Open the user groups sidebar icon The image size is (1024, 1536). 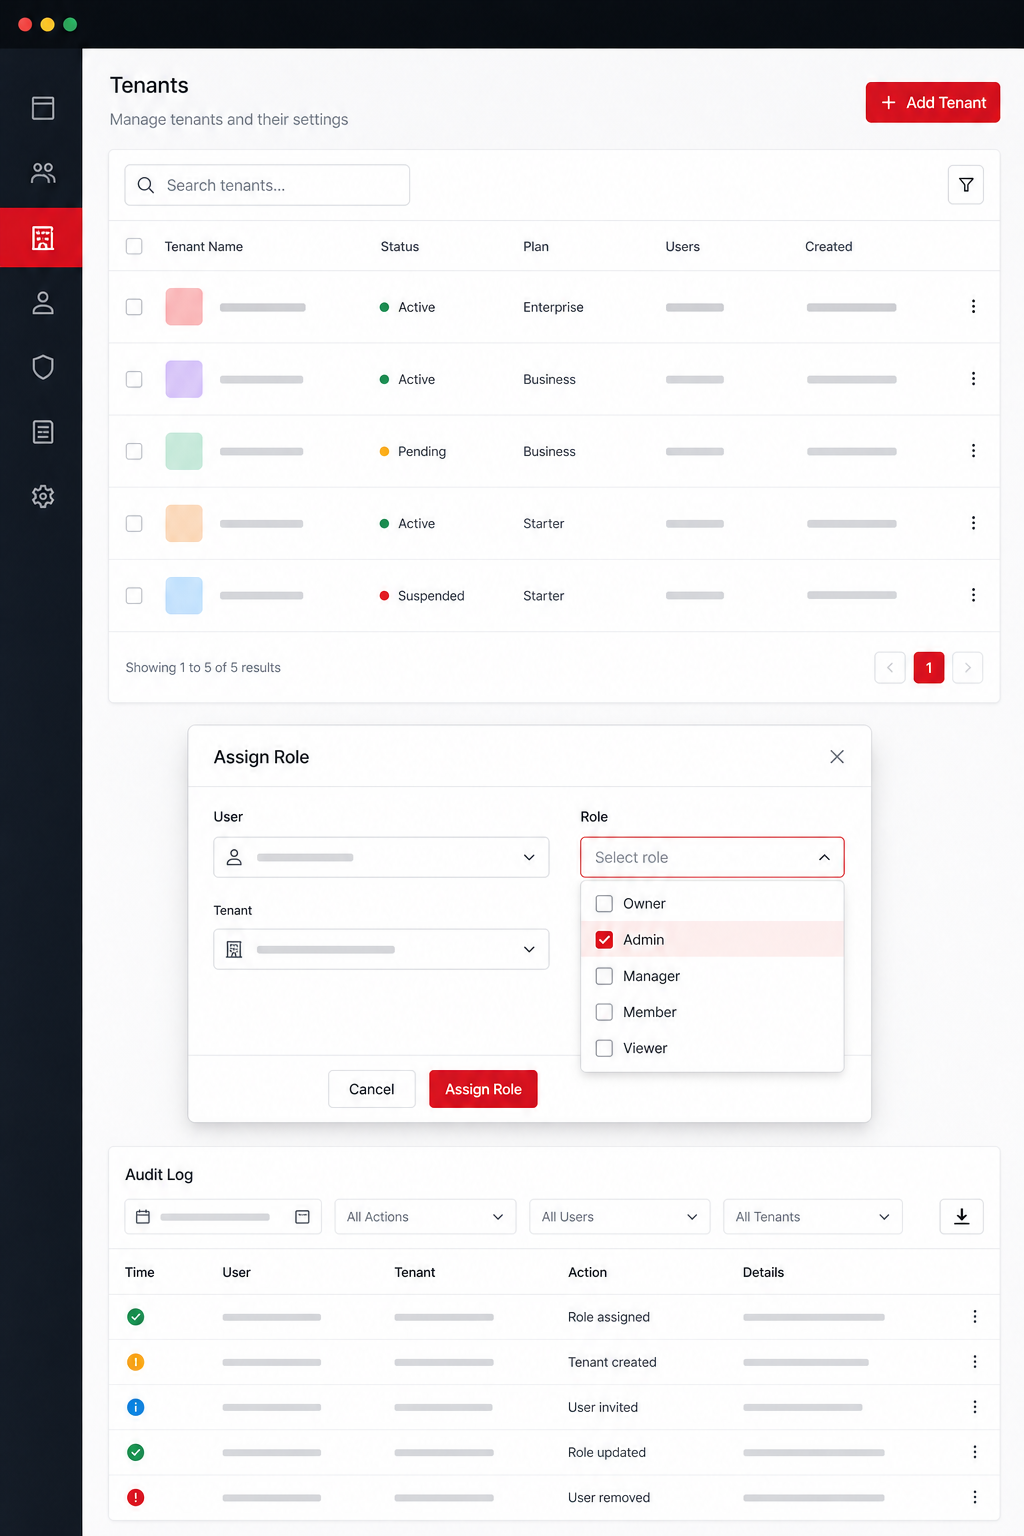(x=43, y=173)
